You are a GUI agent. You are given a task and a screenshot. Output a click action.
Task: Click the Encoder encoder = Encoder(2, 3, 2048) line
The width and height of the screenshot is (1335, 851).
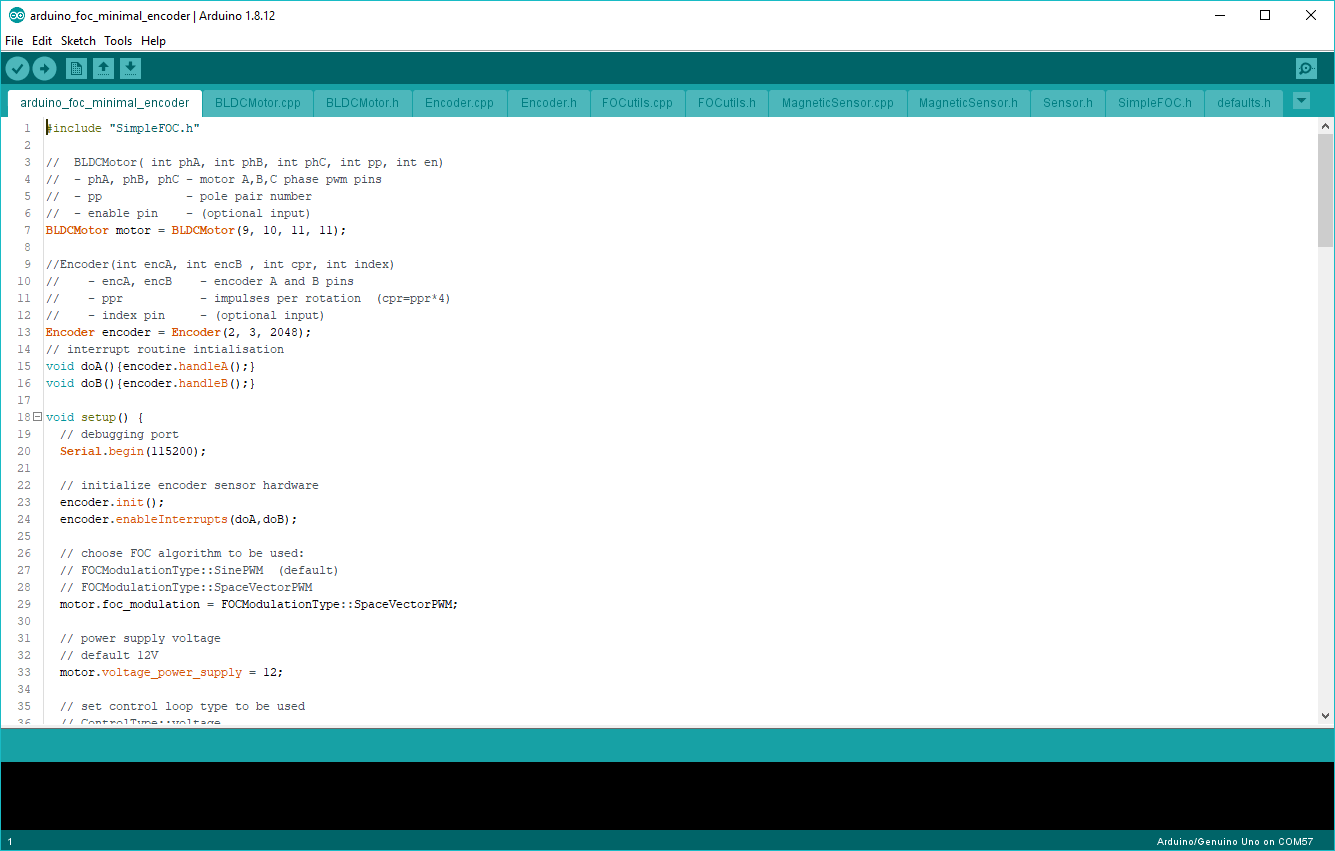tap(179, 332)
